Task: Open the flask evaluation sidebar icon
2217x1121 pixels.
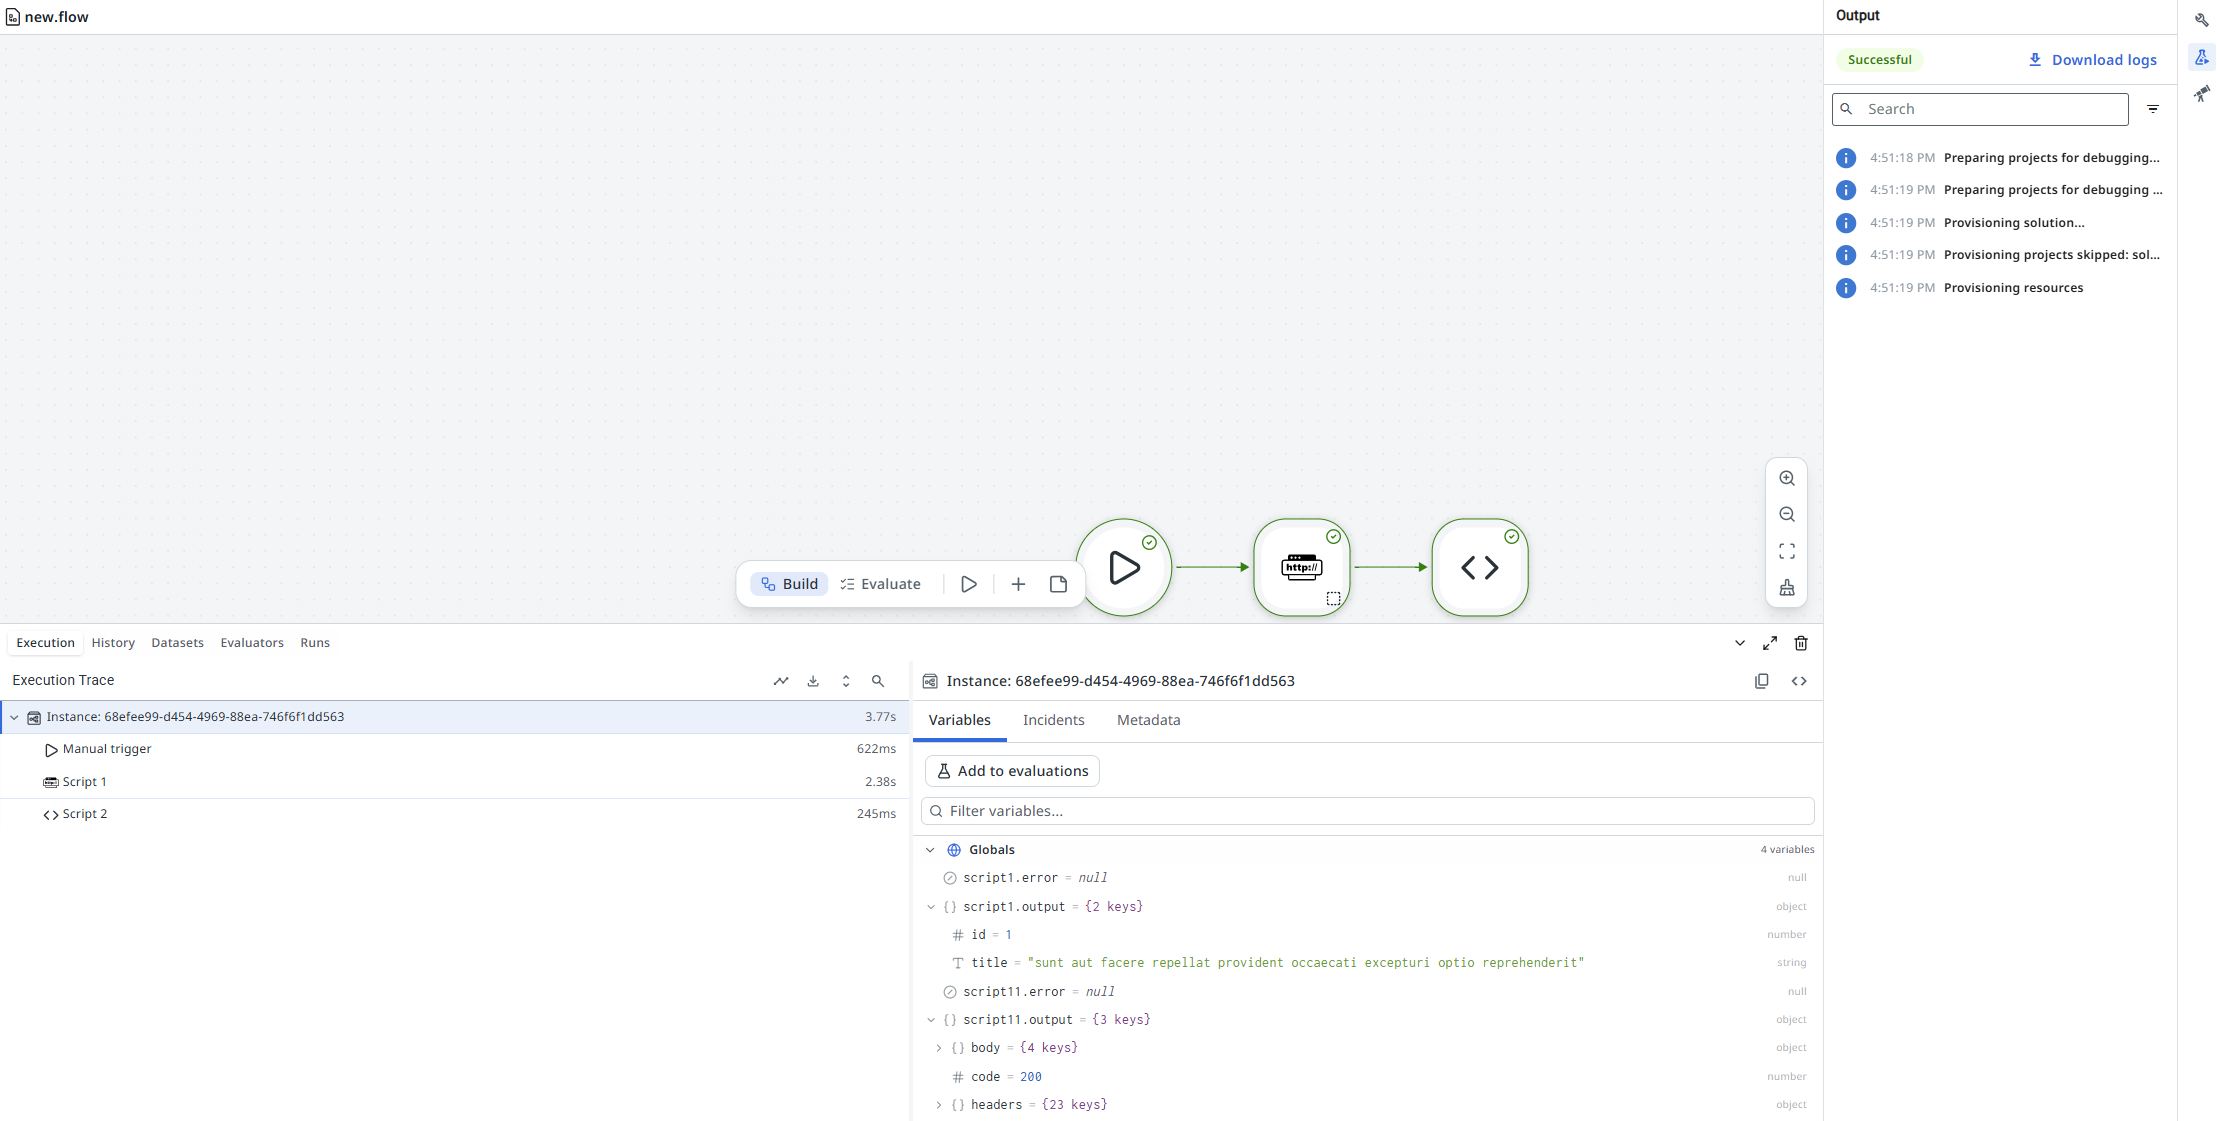Action: pos(2202,57)
